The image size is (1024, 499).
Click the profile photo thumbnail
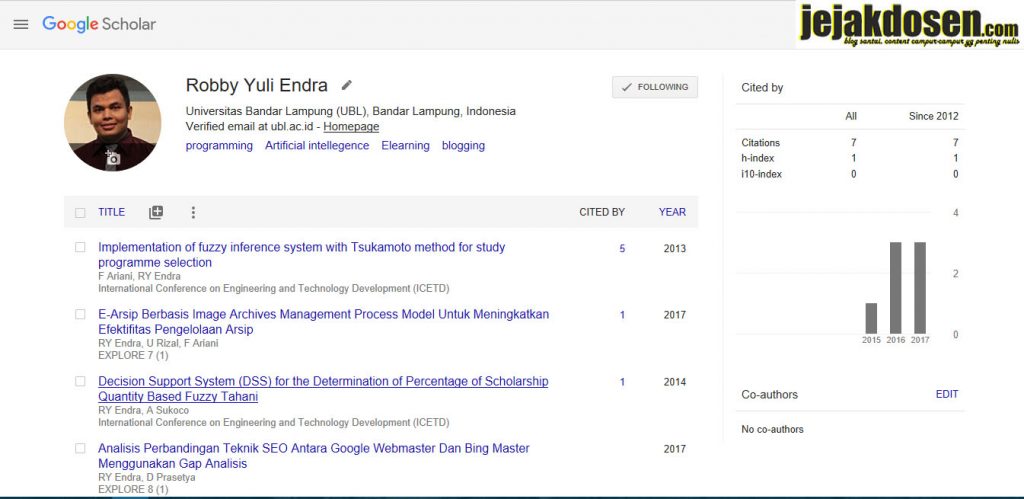pyautogui.click(x=112, y=122)
